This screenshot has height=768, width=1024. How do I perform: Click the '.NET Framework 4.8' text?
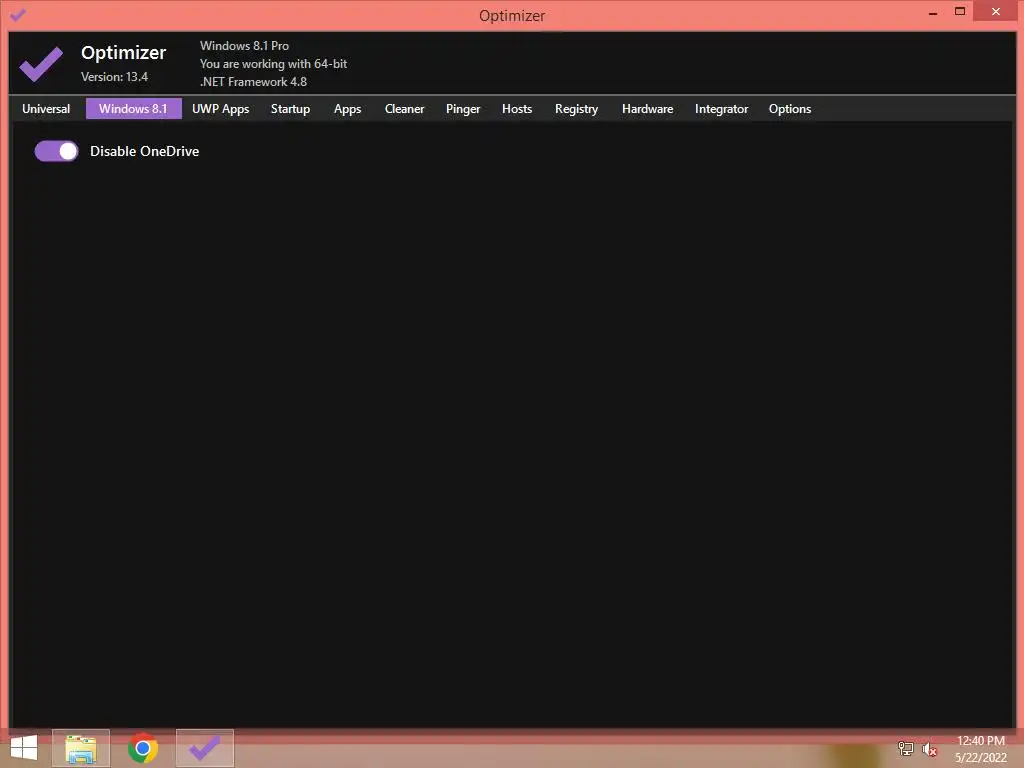point(253,82)
